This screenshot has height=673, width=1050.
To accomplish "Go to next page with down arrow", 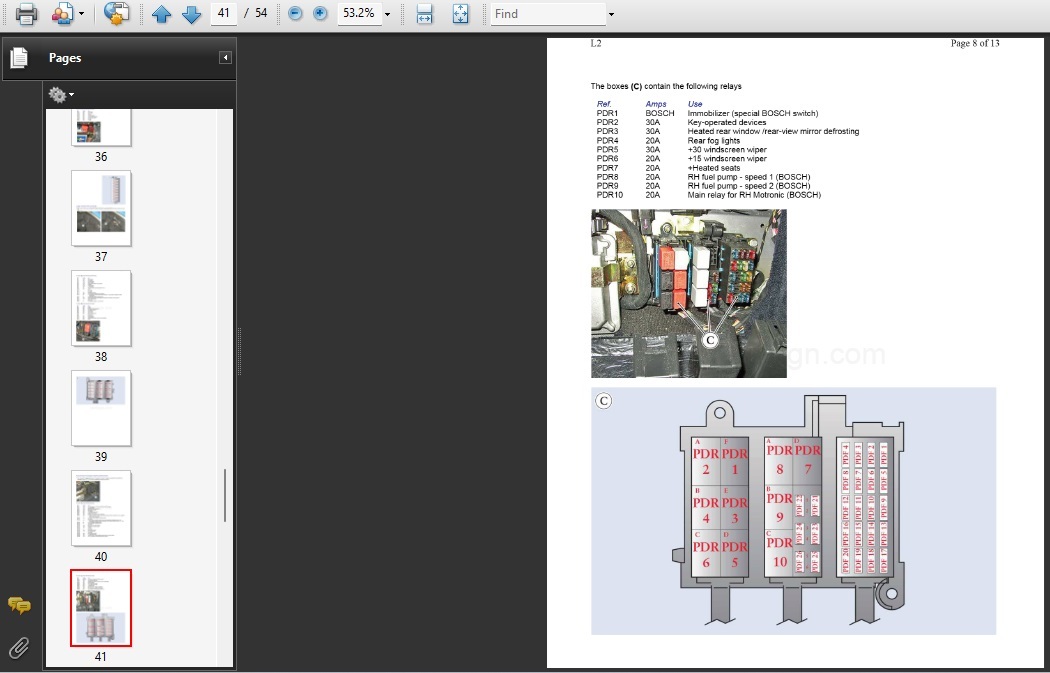I will [x=192, y=14].
